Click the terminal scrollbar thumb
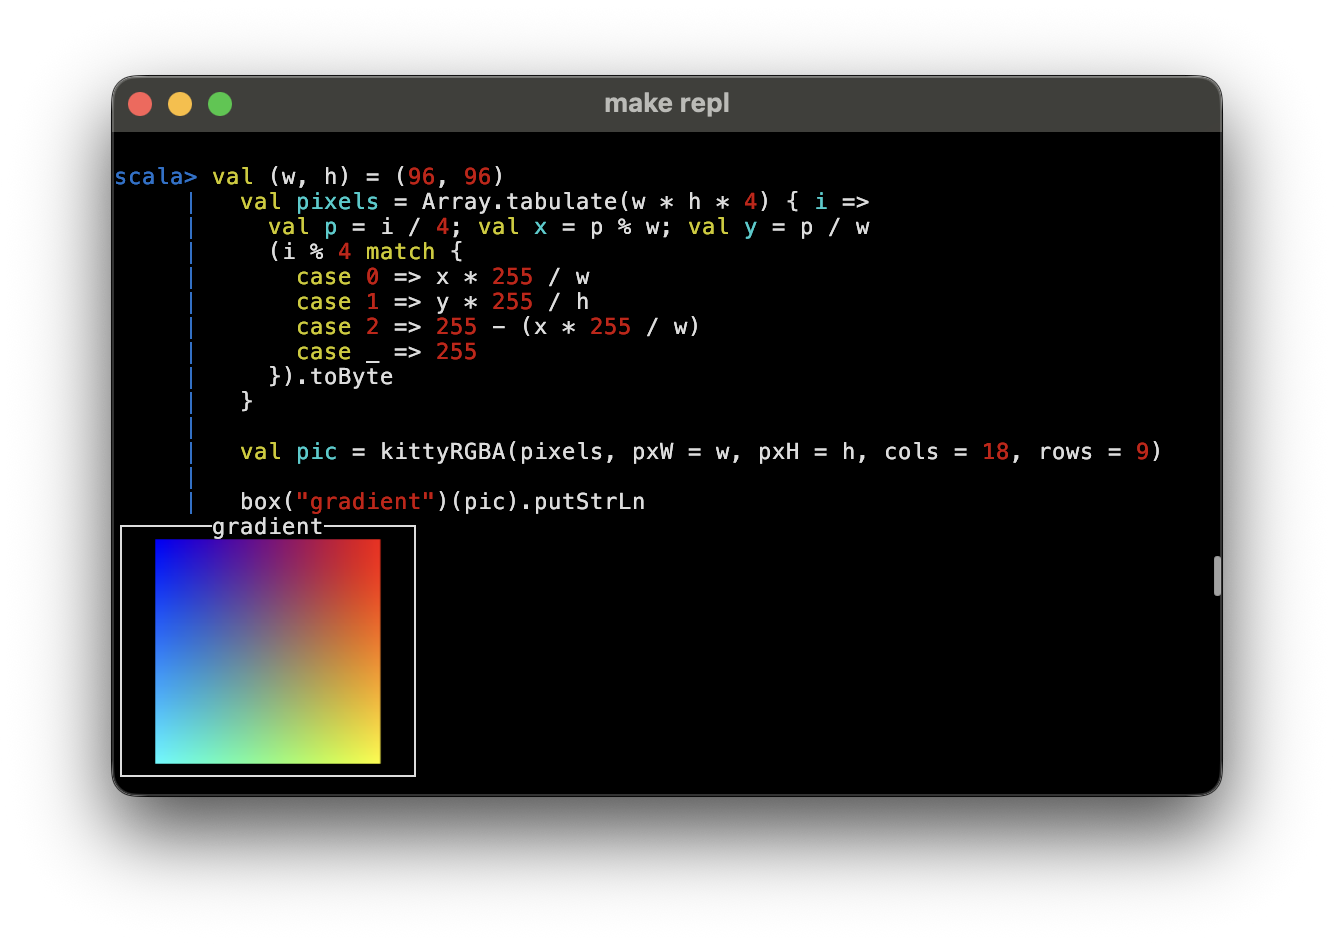The height and width of the screenshot is (944, 1334). (1217, 576)
